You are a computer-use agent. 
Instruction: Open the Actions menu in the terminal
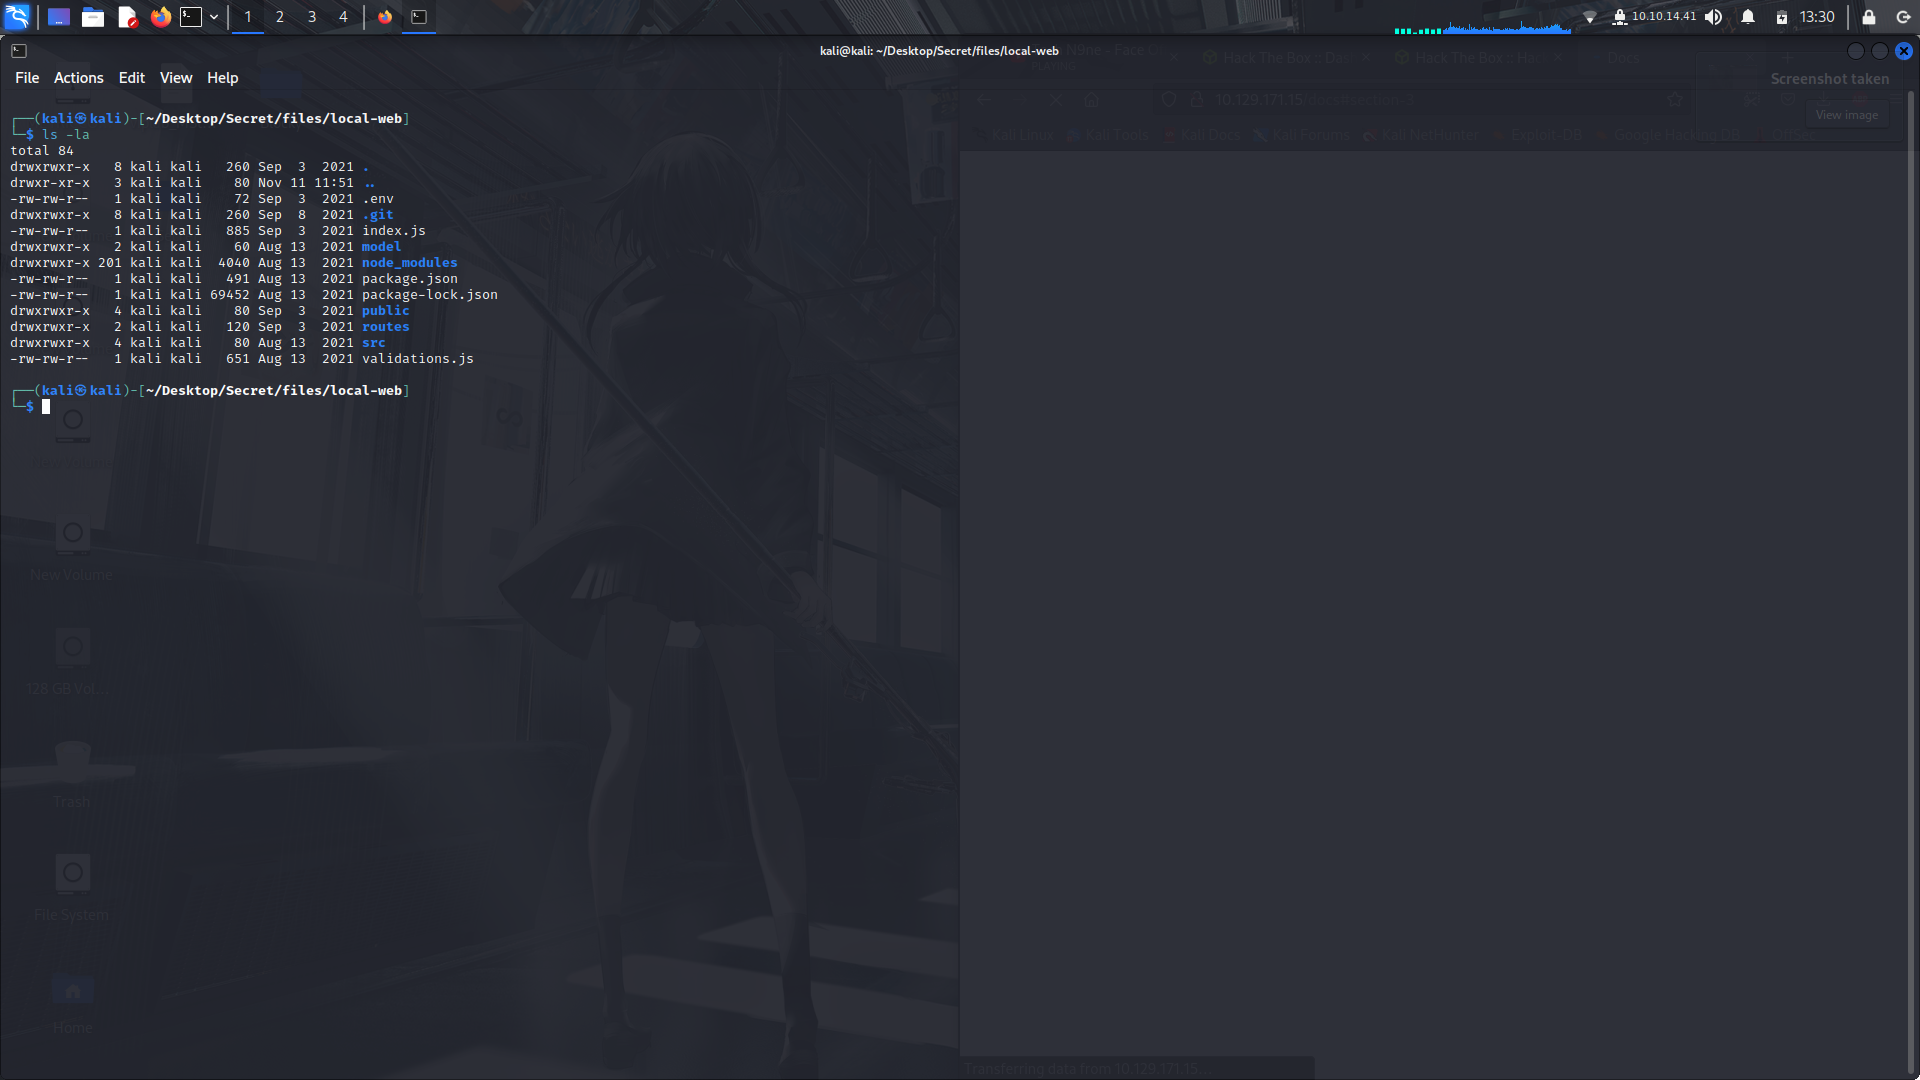click(x=78, y=77)
